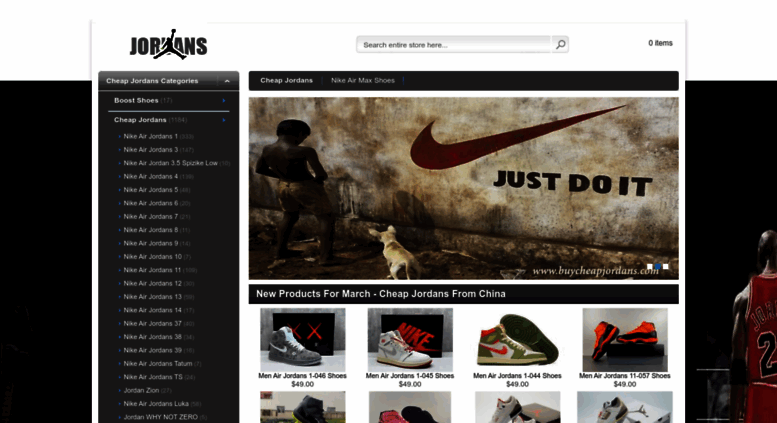Open Cheap Jordans sidebar category
Image resolution: width=777 pixels, height=423 pixels.
coord(140,120)
